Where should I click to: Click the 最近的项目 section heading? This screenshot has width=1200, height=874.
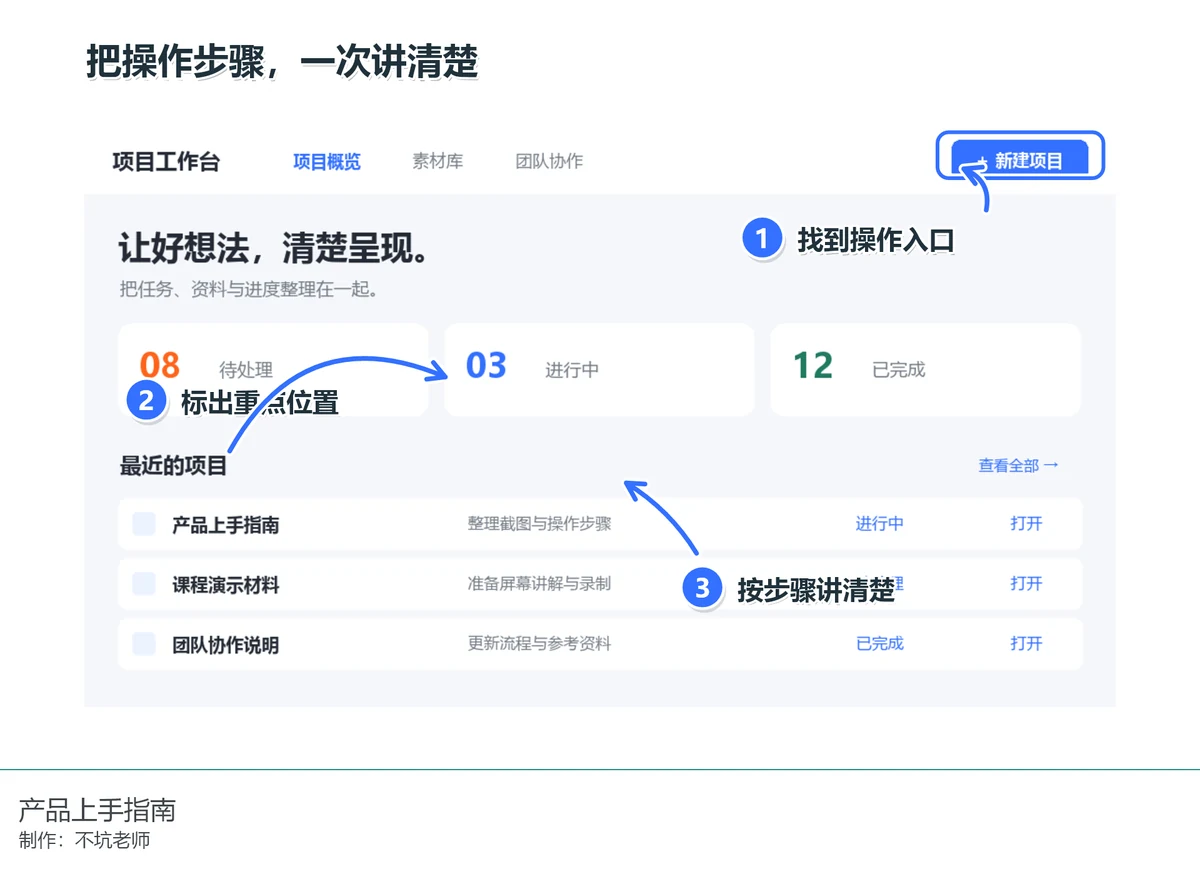tap(174, 466)
